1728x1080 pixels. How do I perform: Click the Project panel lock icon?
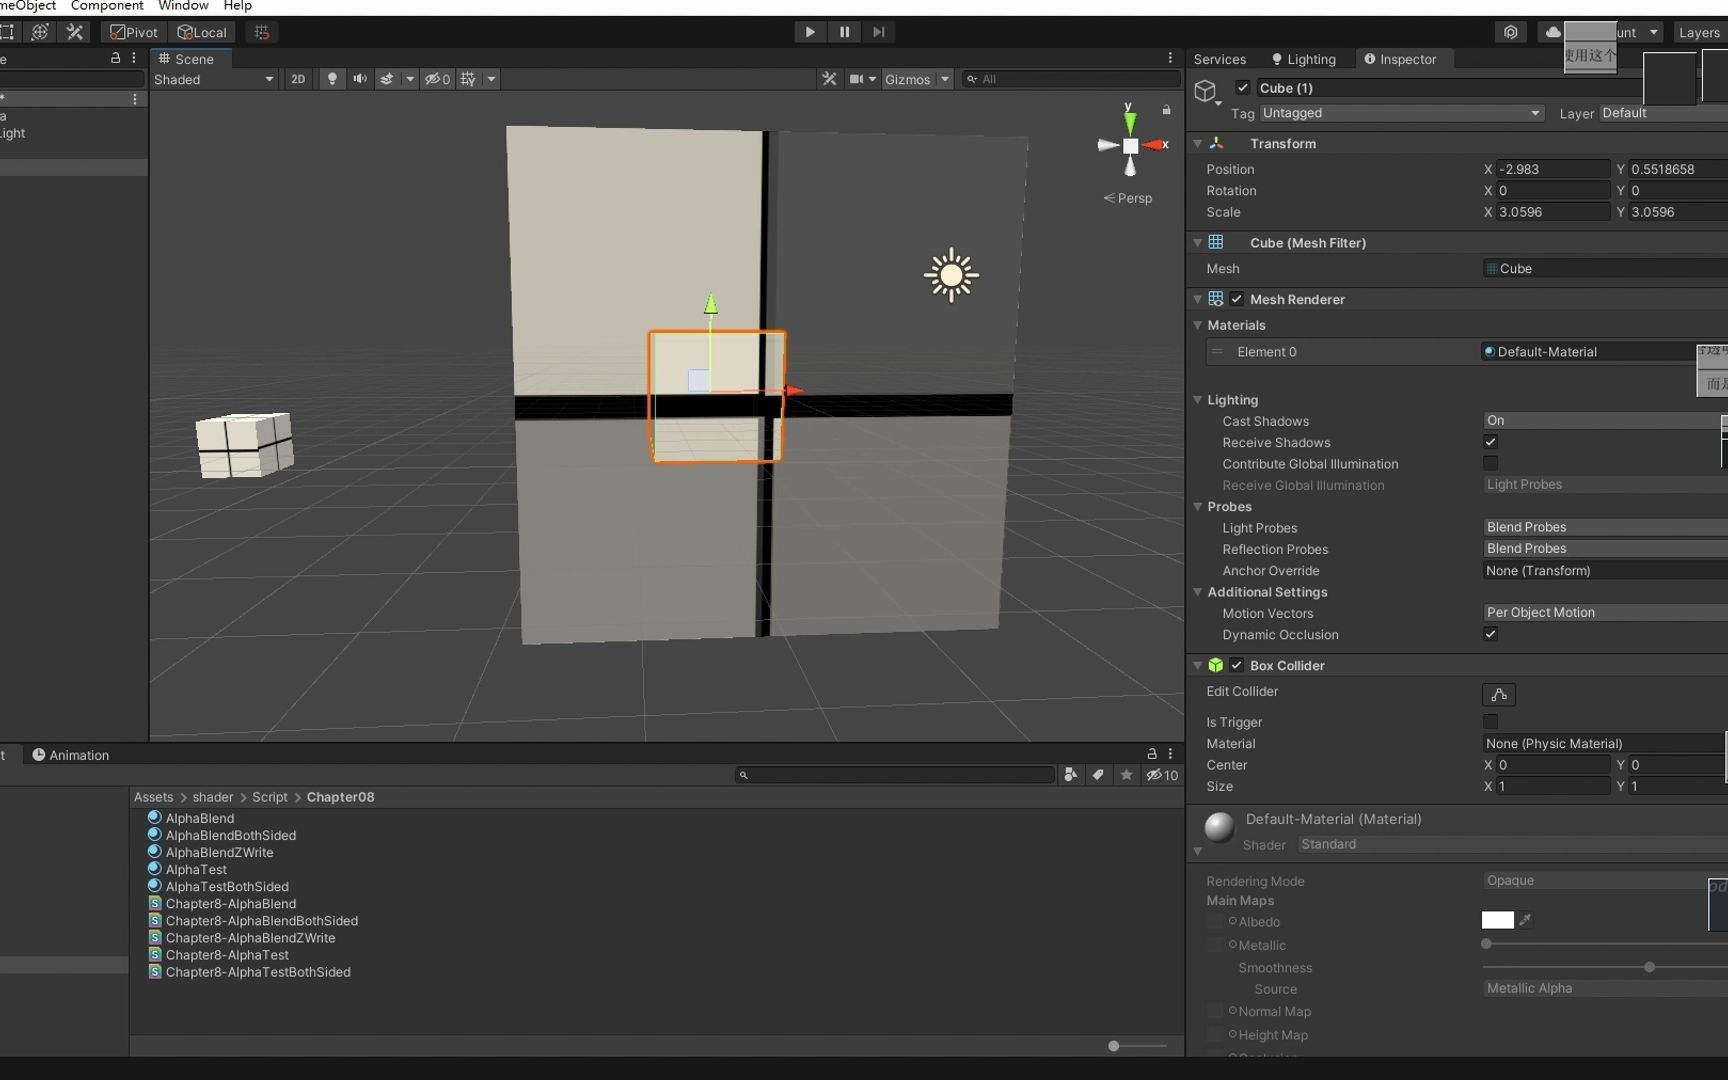[1152, 754]
